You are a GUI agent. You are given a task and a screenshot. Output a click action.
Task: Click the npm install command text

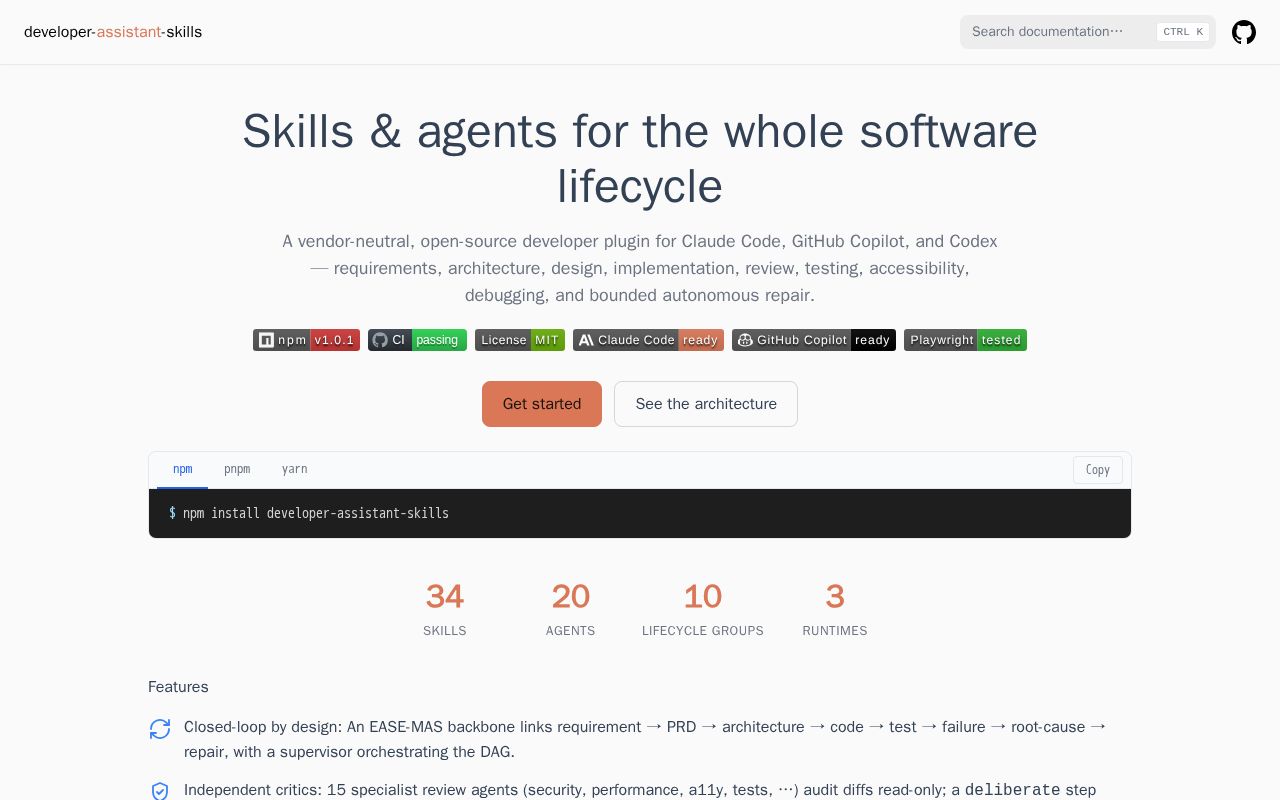(x=316, y=513)
